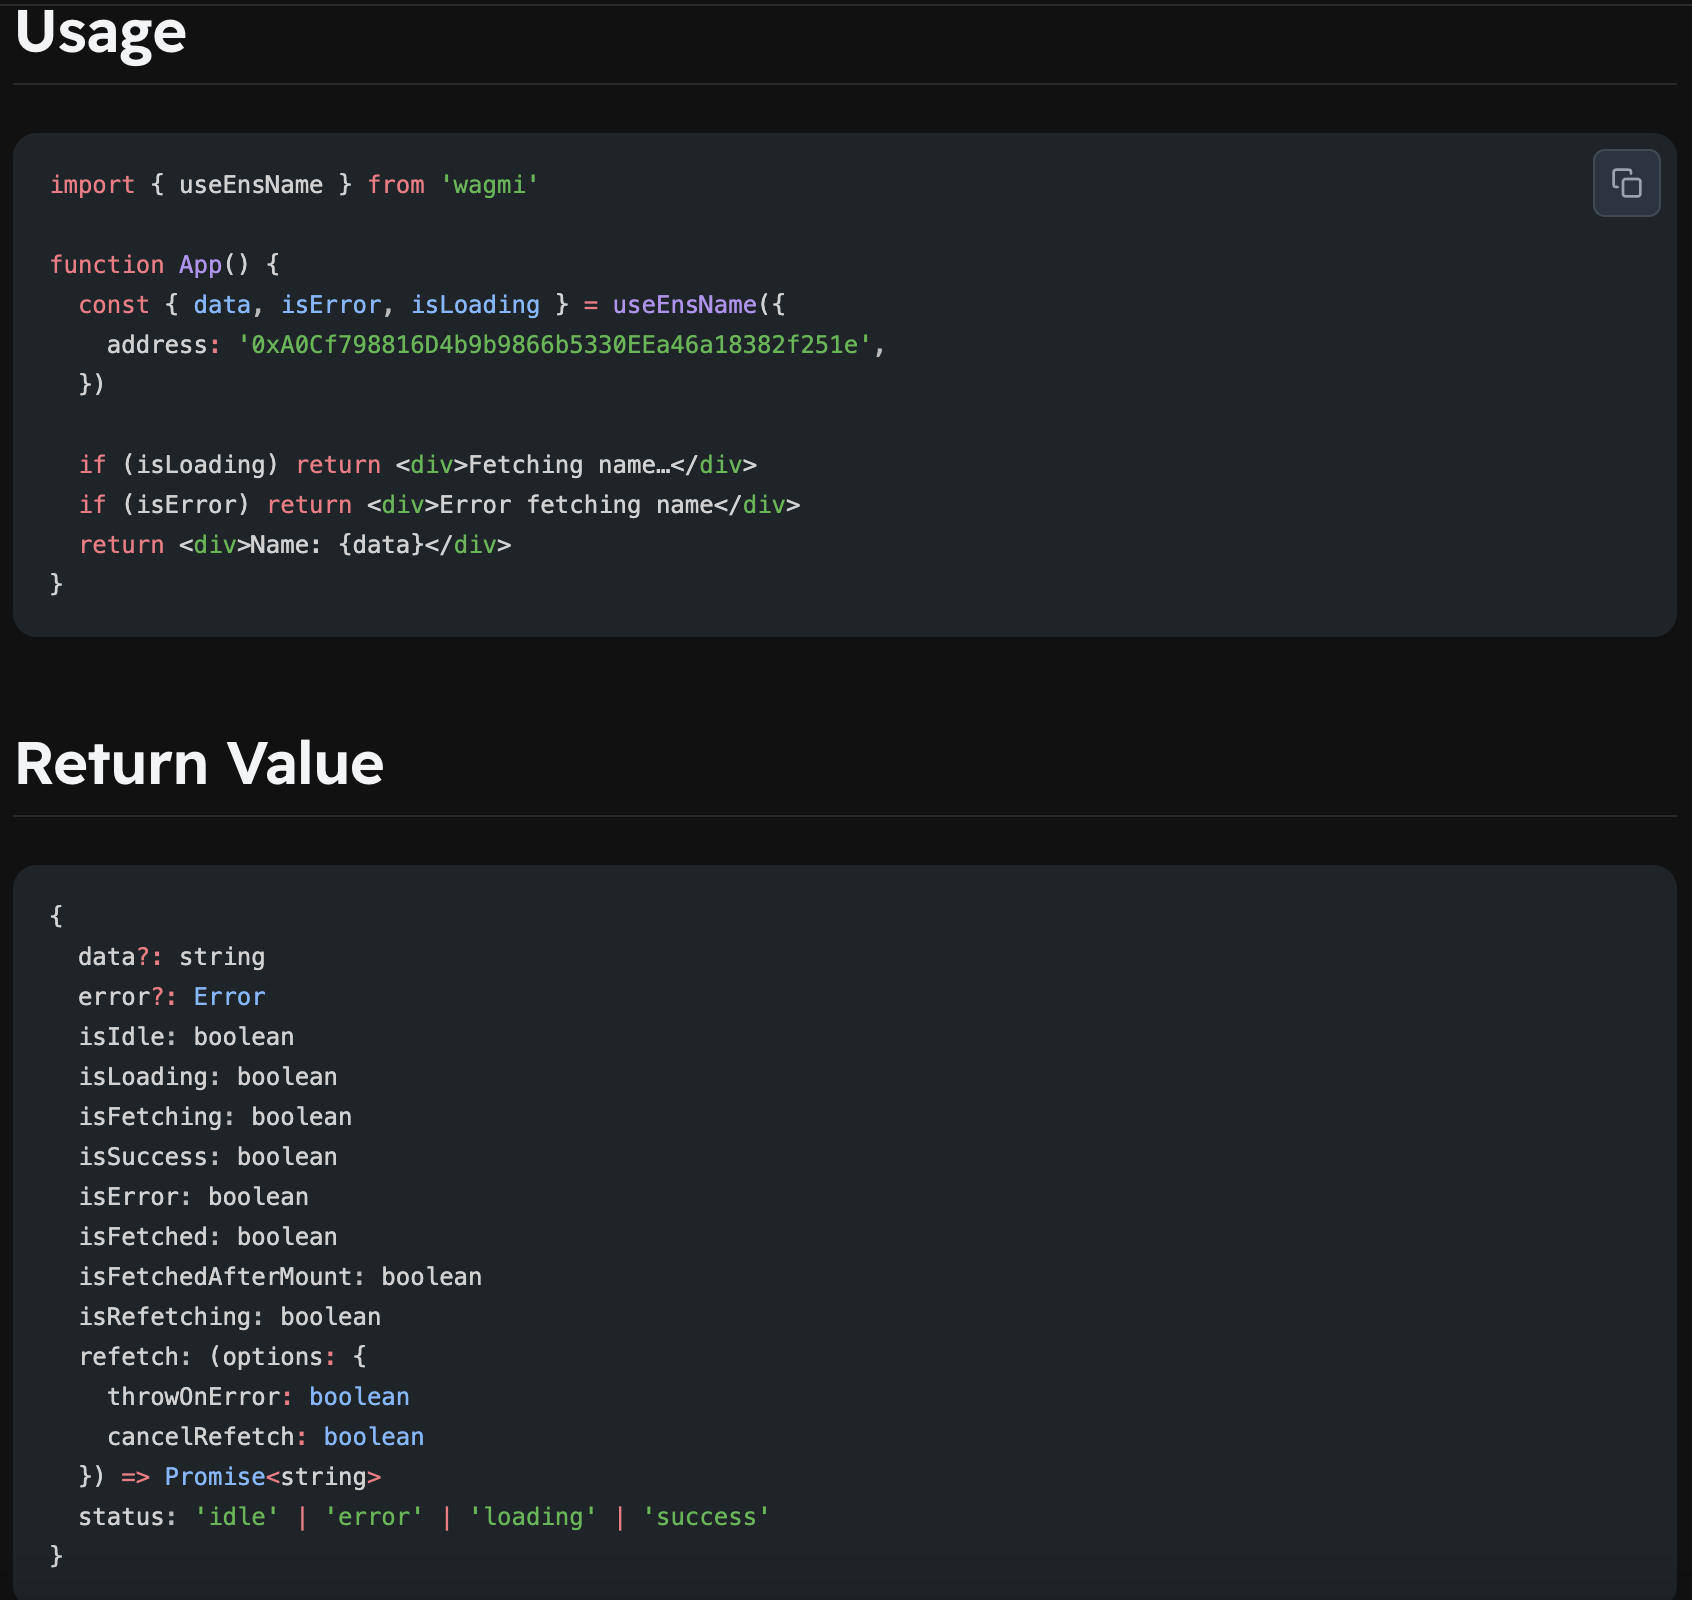Viewport: 1692px width, 1600px height.
Task: Copy the Usage code snippet
Action: [1626, 183]
